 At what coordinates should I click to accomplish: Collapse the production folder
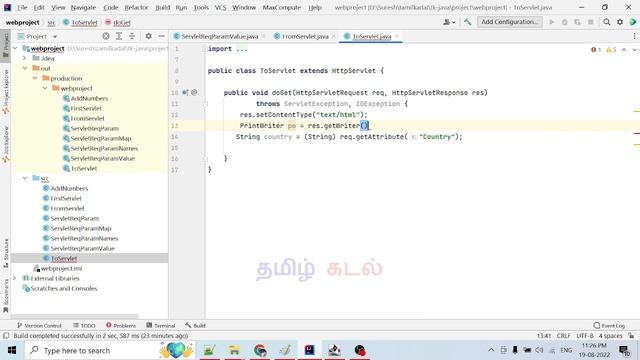[35, 78]
